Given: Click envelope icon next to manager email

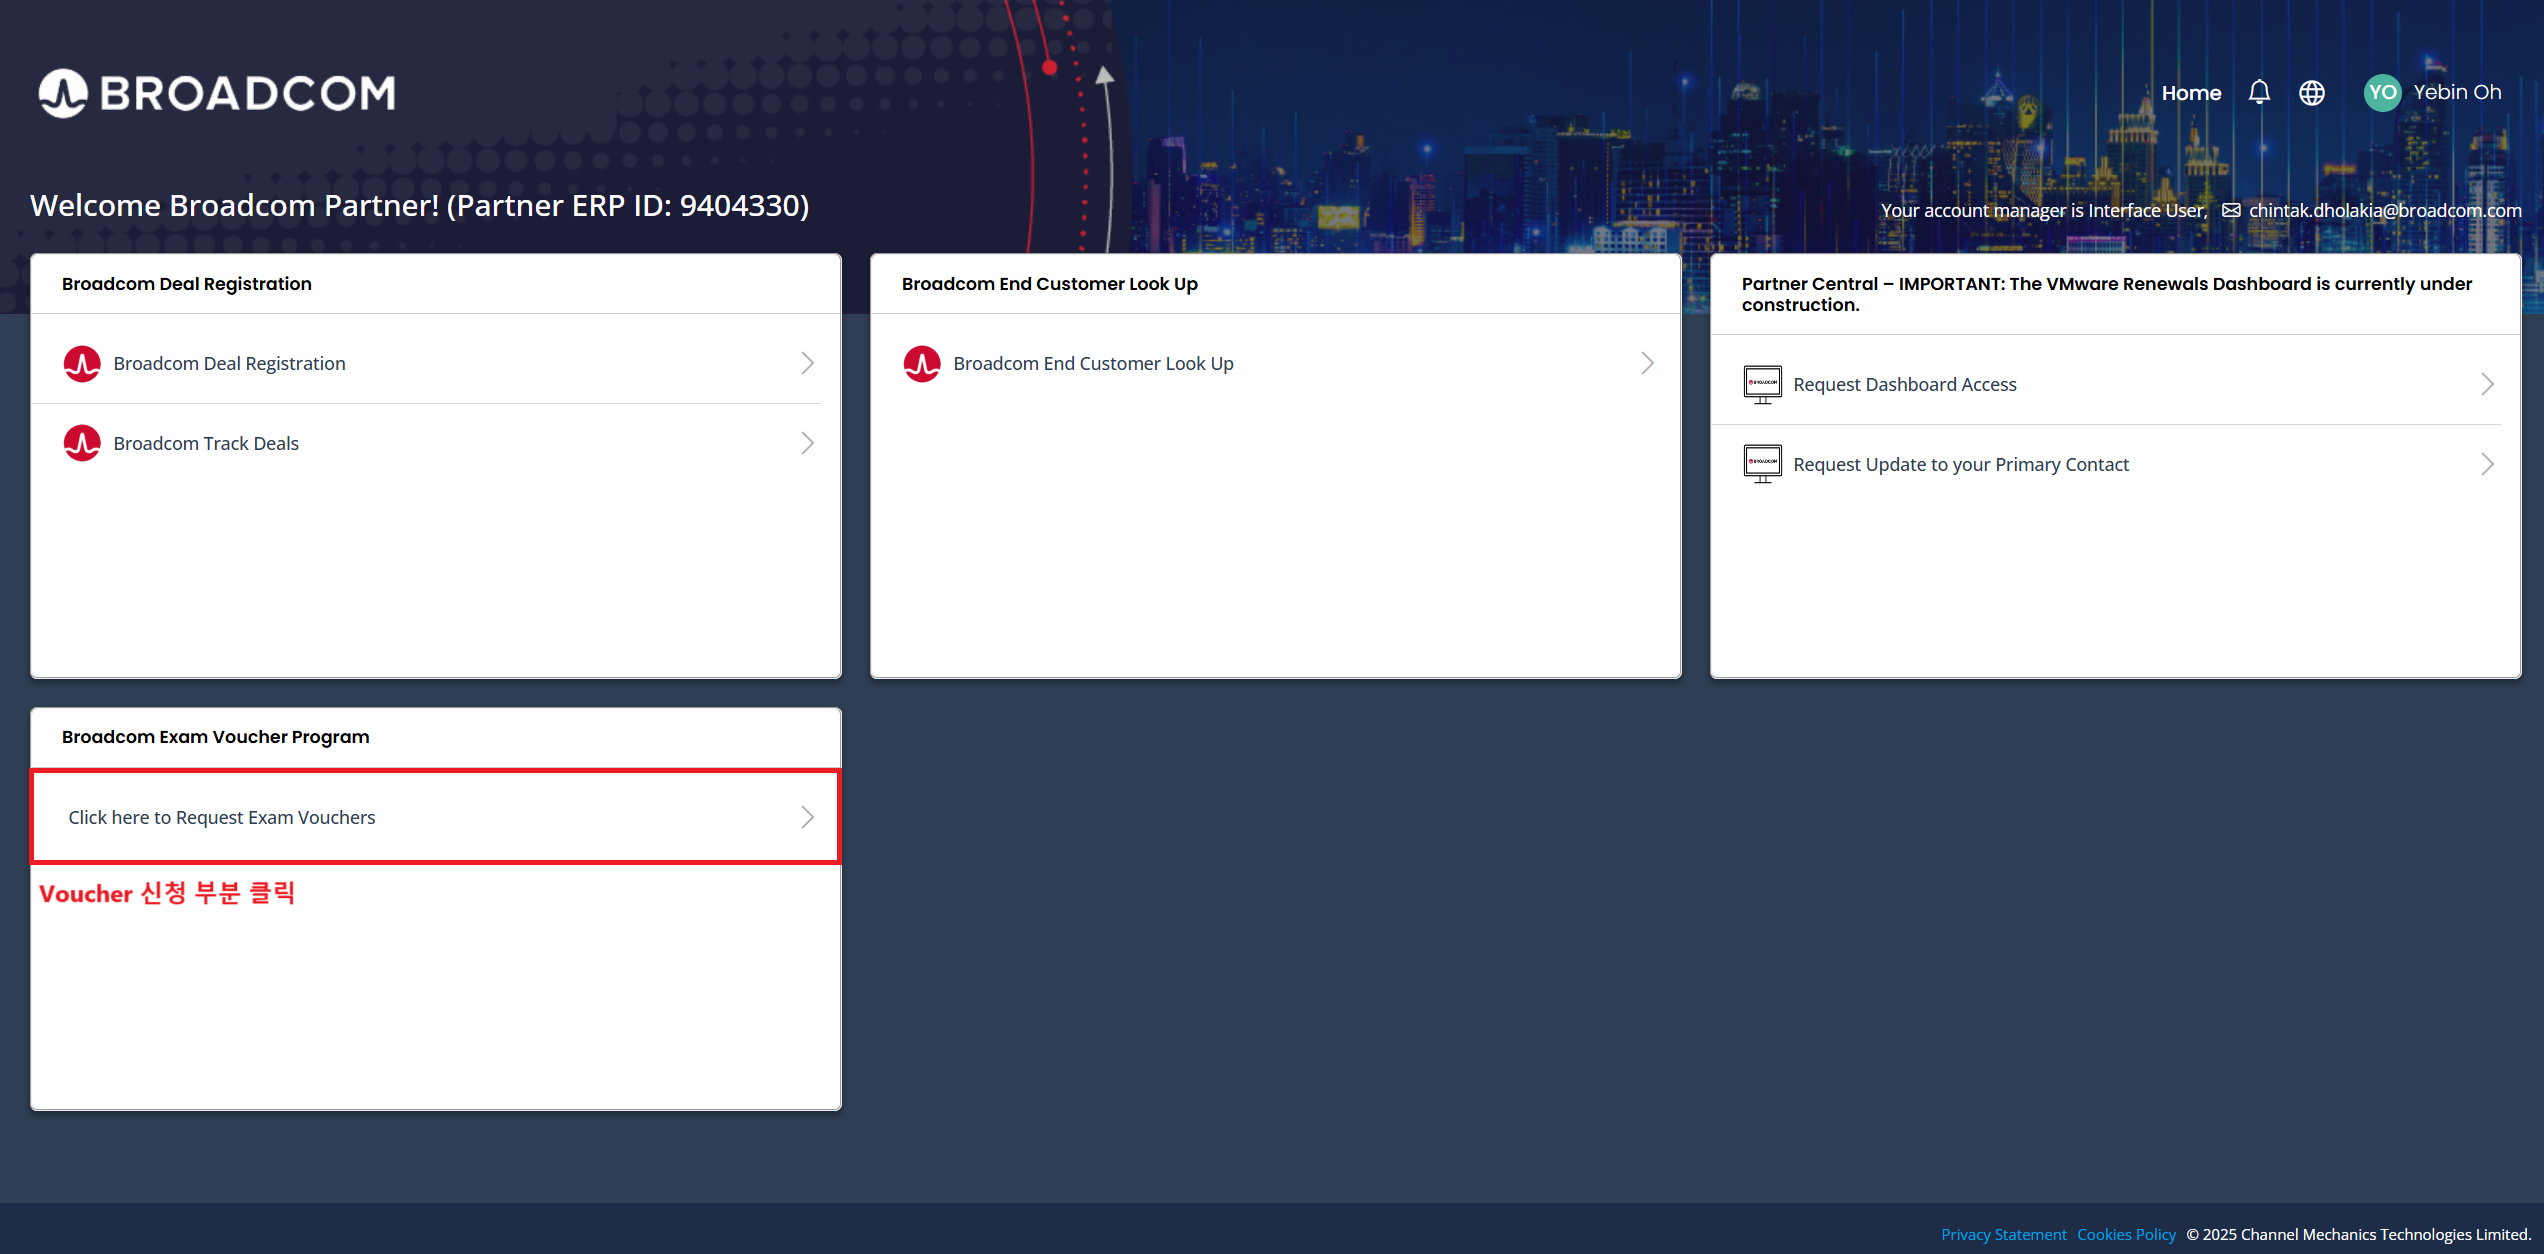Looking at the screenshot, I should pyautogui.click(x=2231, y=210).
